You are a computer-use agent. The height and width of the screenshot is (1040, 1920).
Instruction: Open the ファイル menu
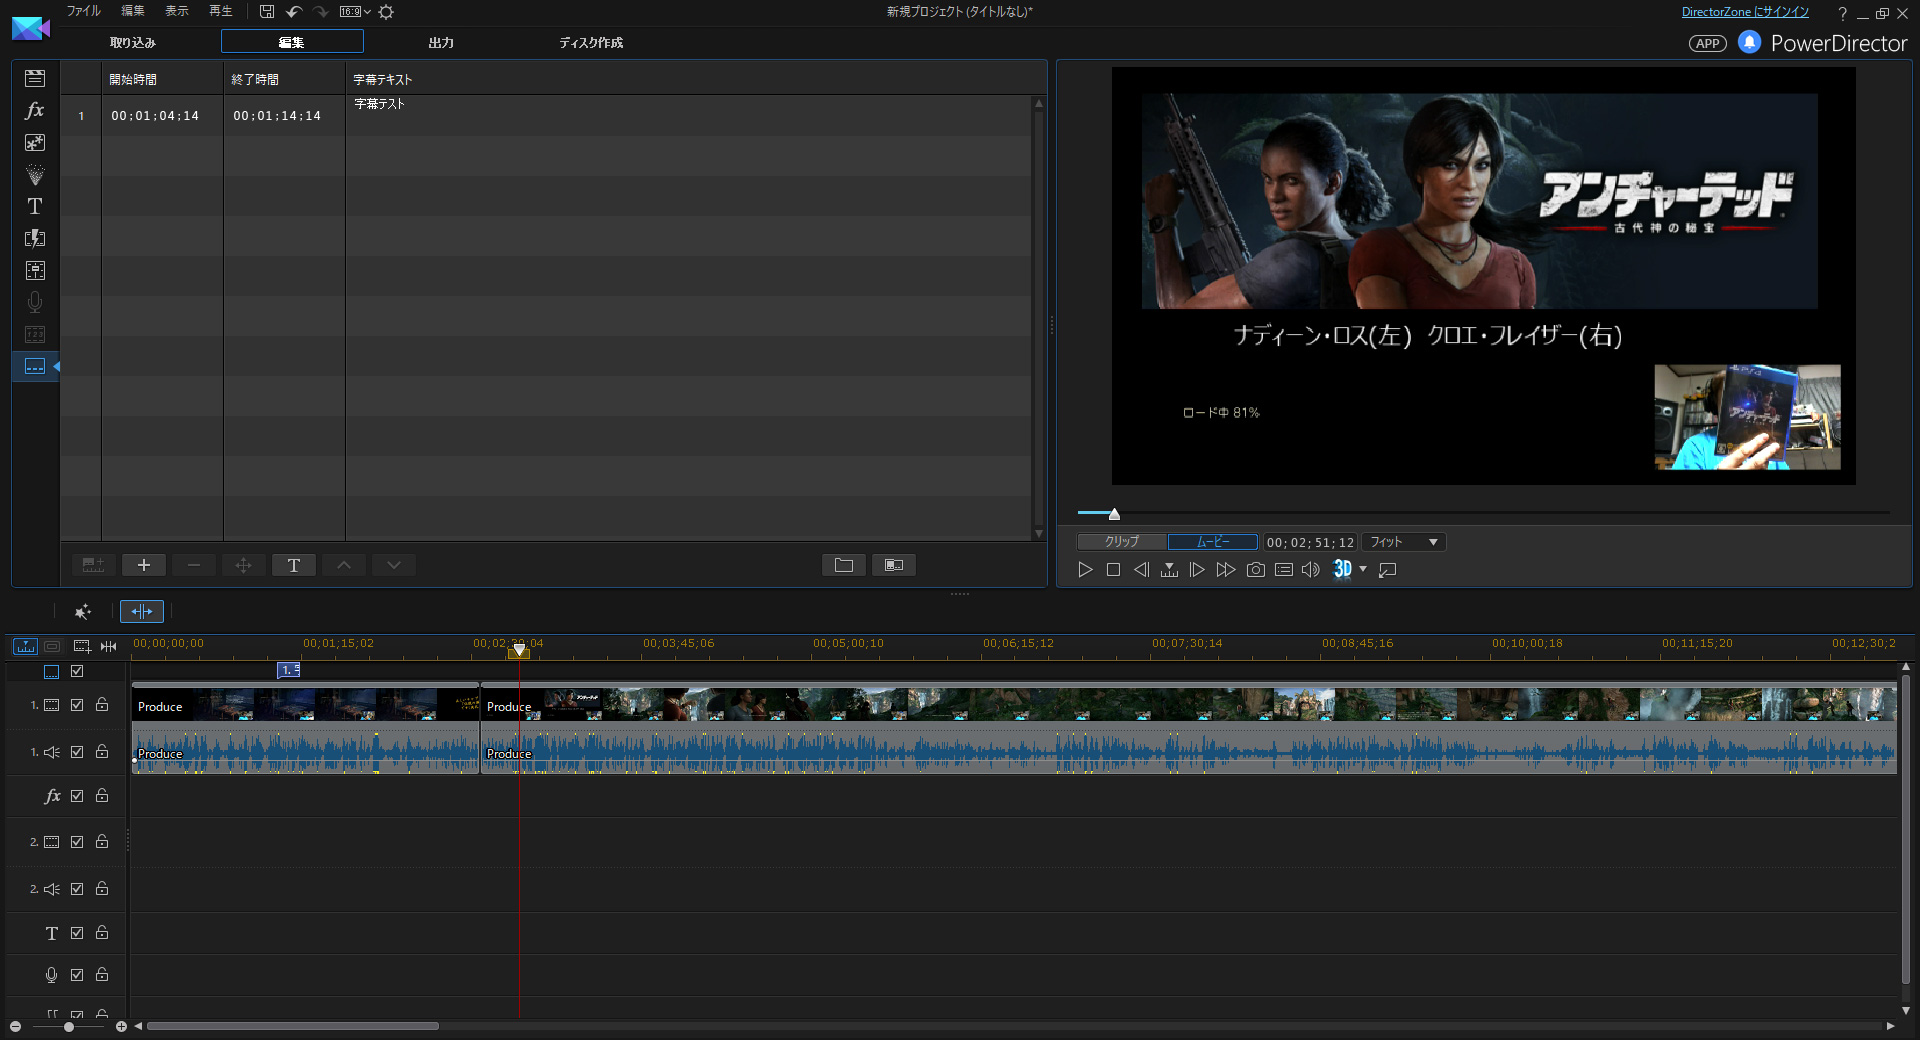(x=83, y=11)
